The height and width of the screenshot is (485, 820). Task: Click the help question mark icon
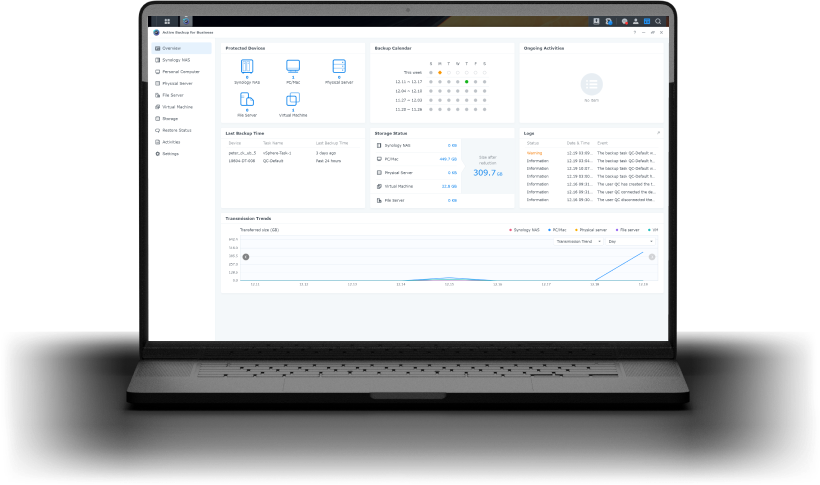635,32
